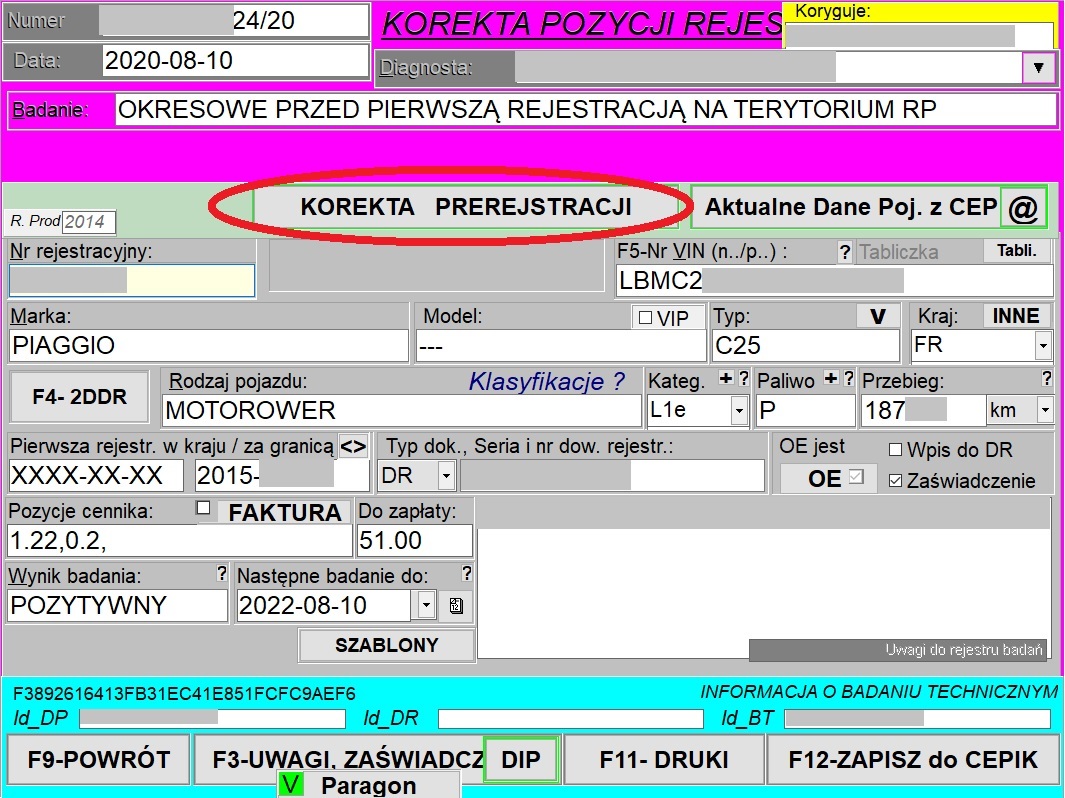
Task: Click the V icon next to Typ
Action: (x=878, y=315)
